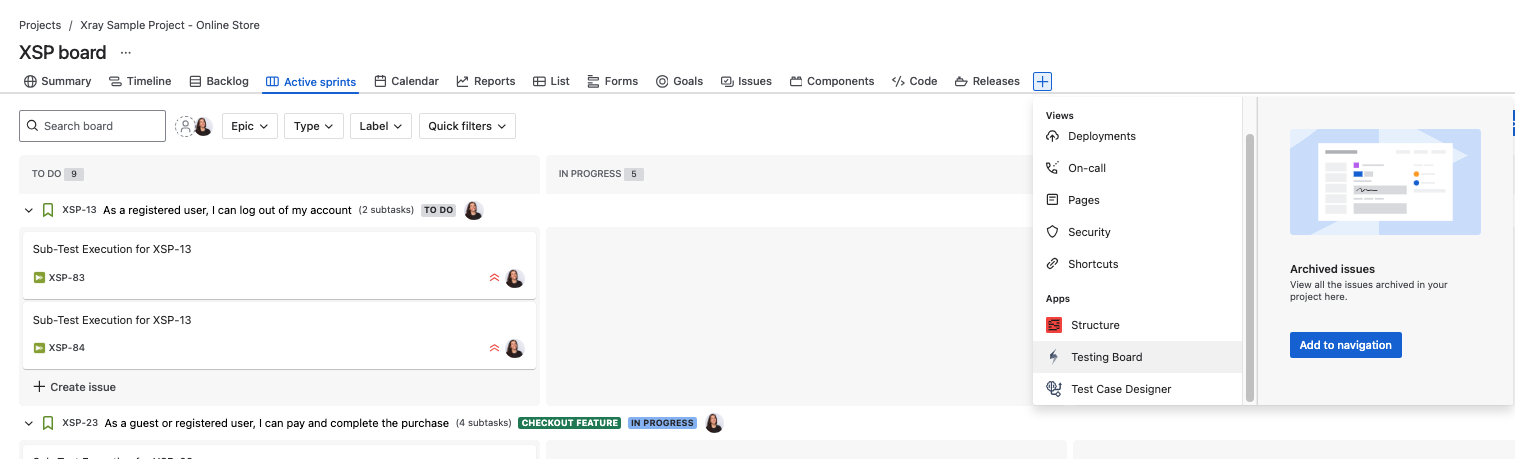The height and width of the screenshot is (459, 1515).
Task: Go to the Backlog tab
Action: (218, 81)
